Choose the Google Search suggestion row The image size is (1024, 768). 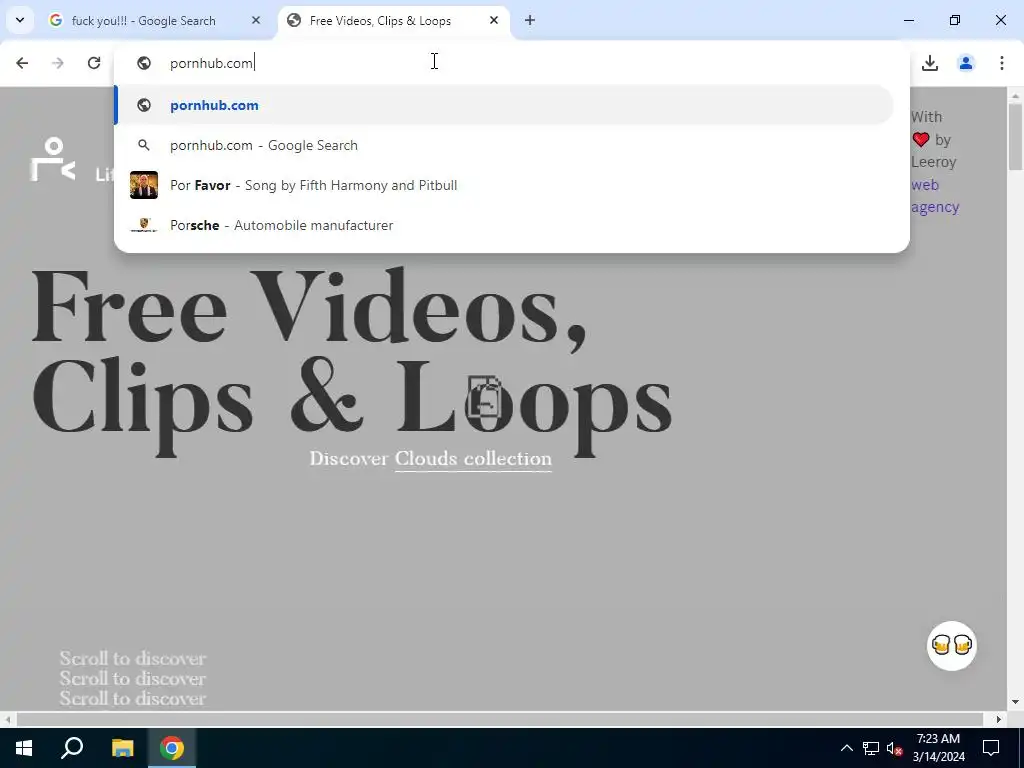coord(504,145)
